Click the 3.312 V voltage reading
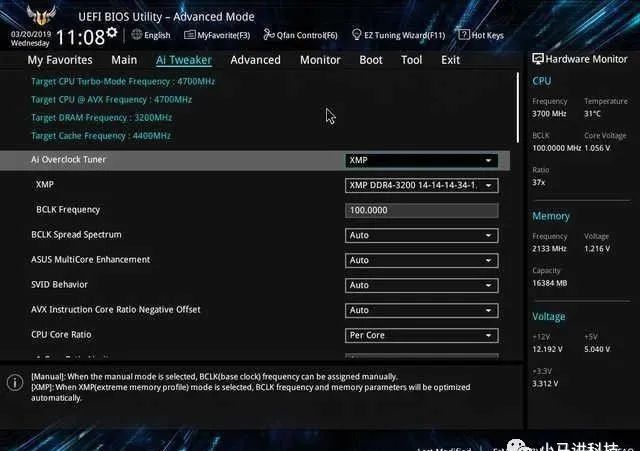Image resolution: width=640 pixels, height=451 pixels. 545,384
